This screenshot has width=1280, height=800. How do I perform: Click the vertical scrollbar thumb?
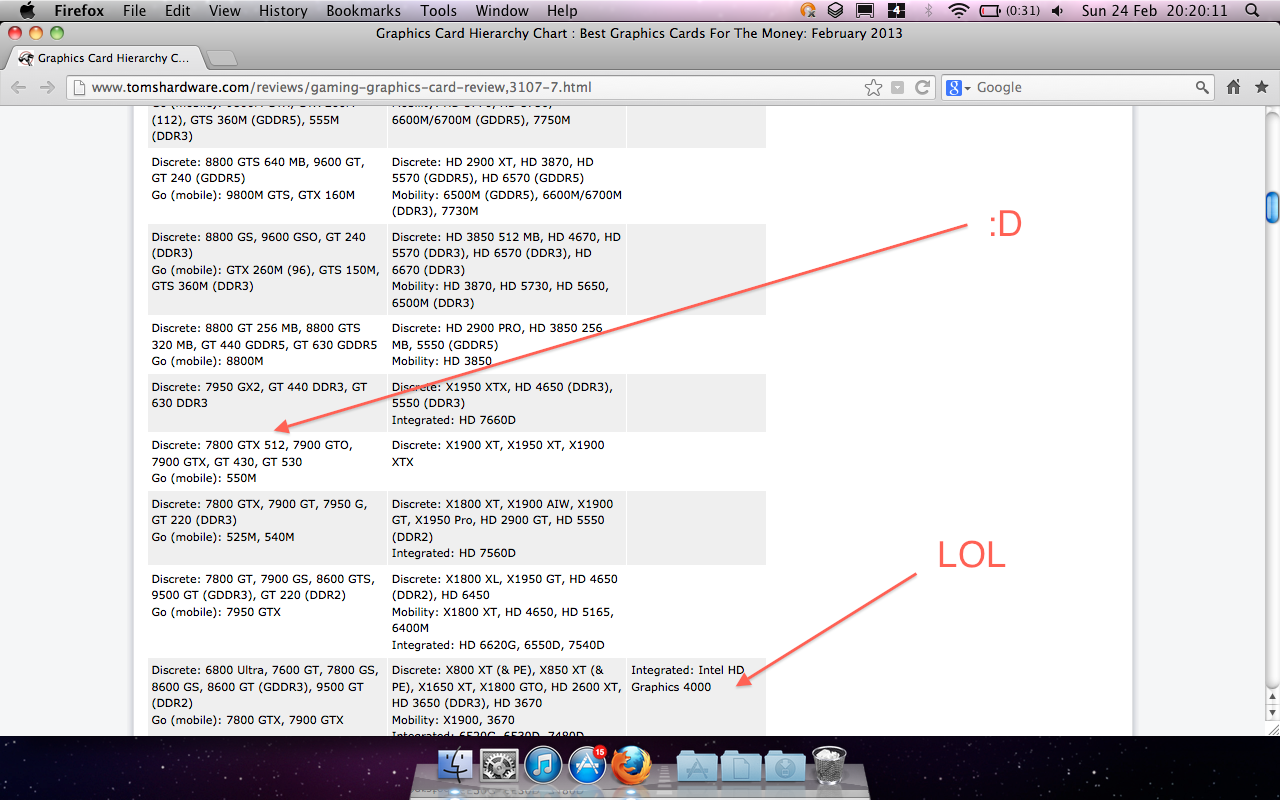tap(1272, 207)
